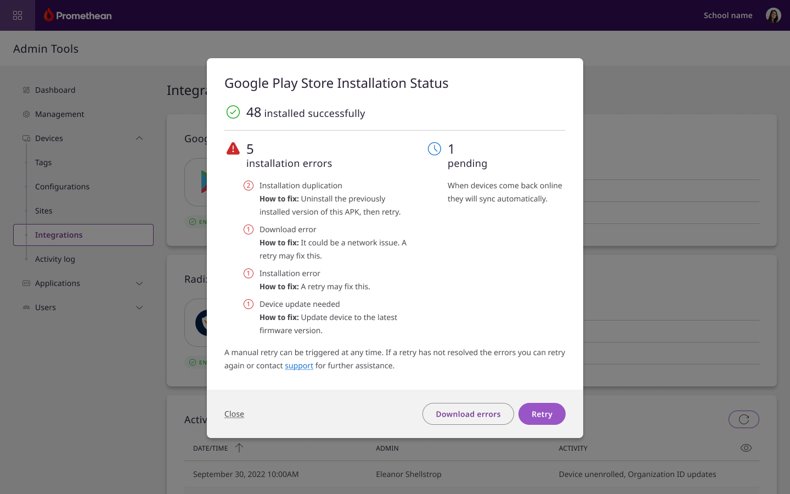The height and width of the screenshot is (494, 790).
Task: Open the Applications menu item
Action: tap(57, 283)
